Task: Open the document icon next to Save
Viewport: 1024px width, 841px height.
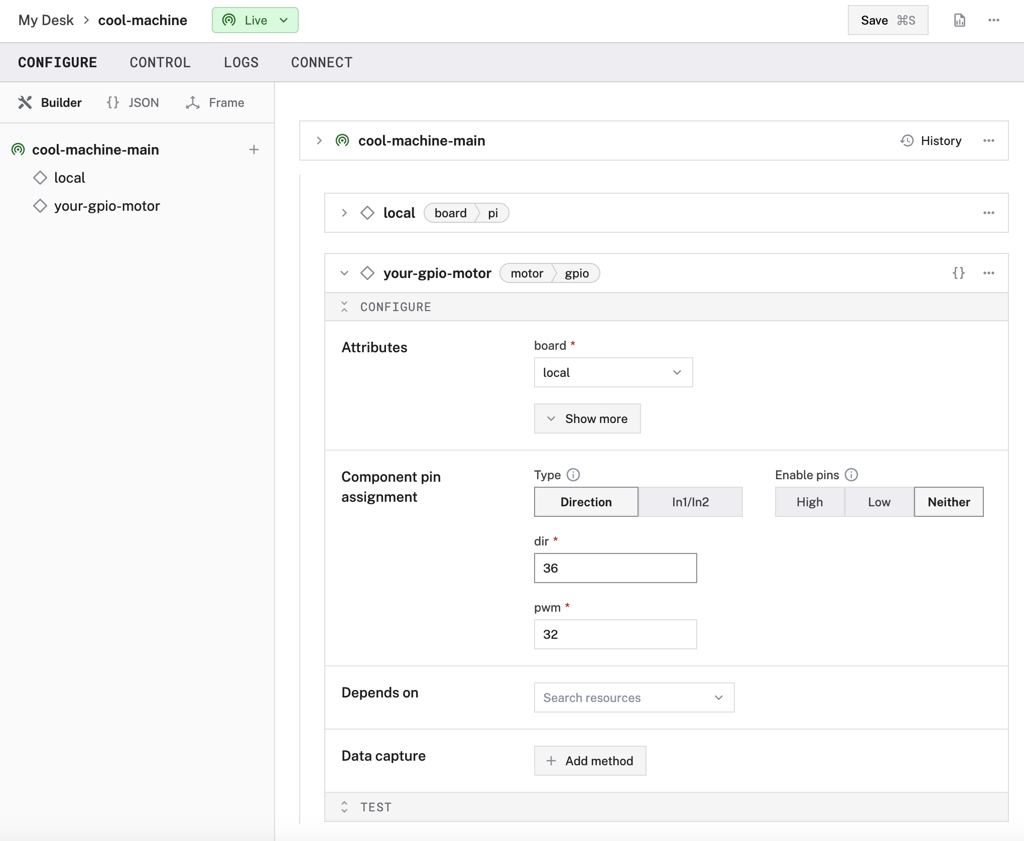Action: click(x=959, y=20)
